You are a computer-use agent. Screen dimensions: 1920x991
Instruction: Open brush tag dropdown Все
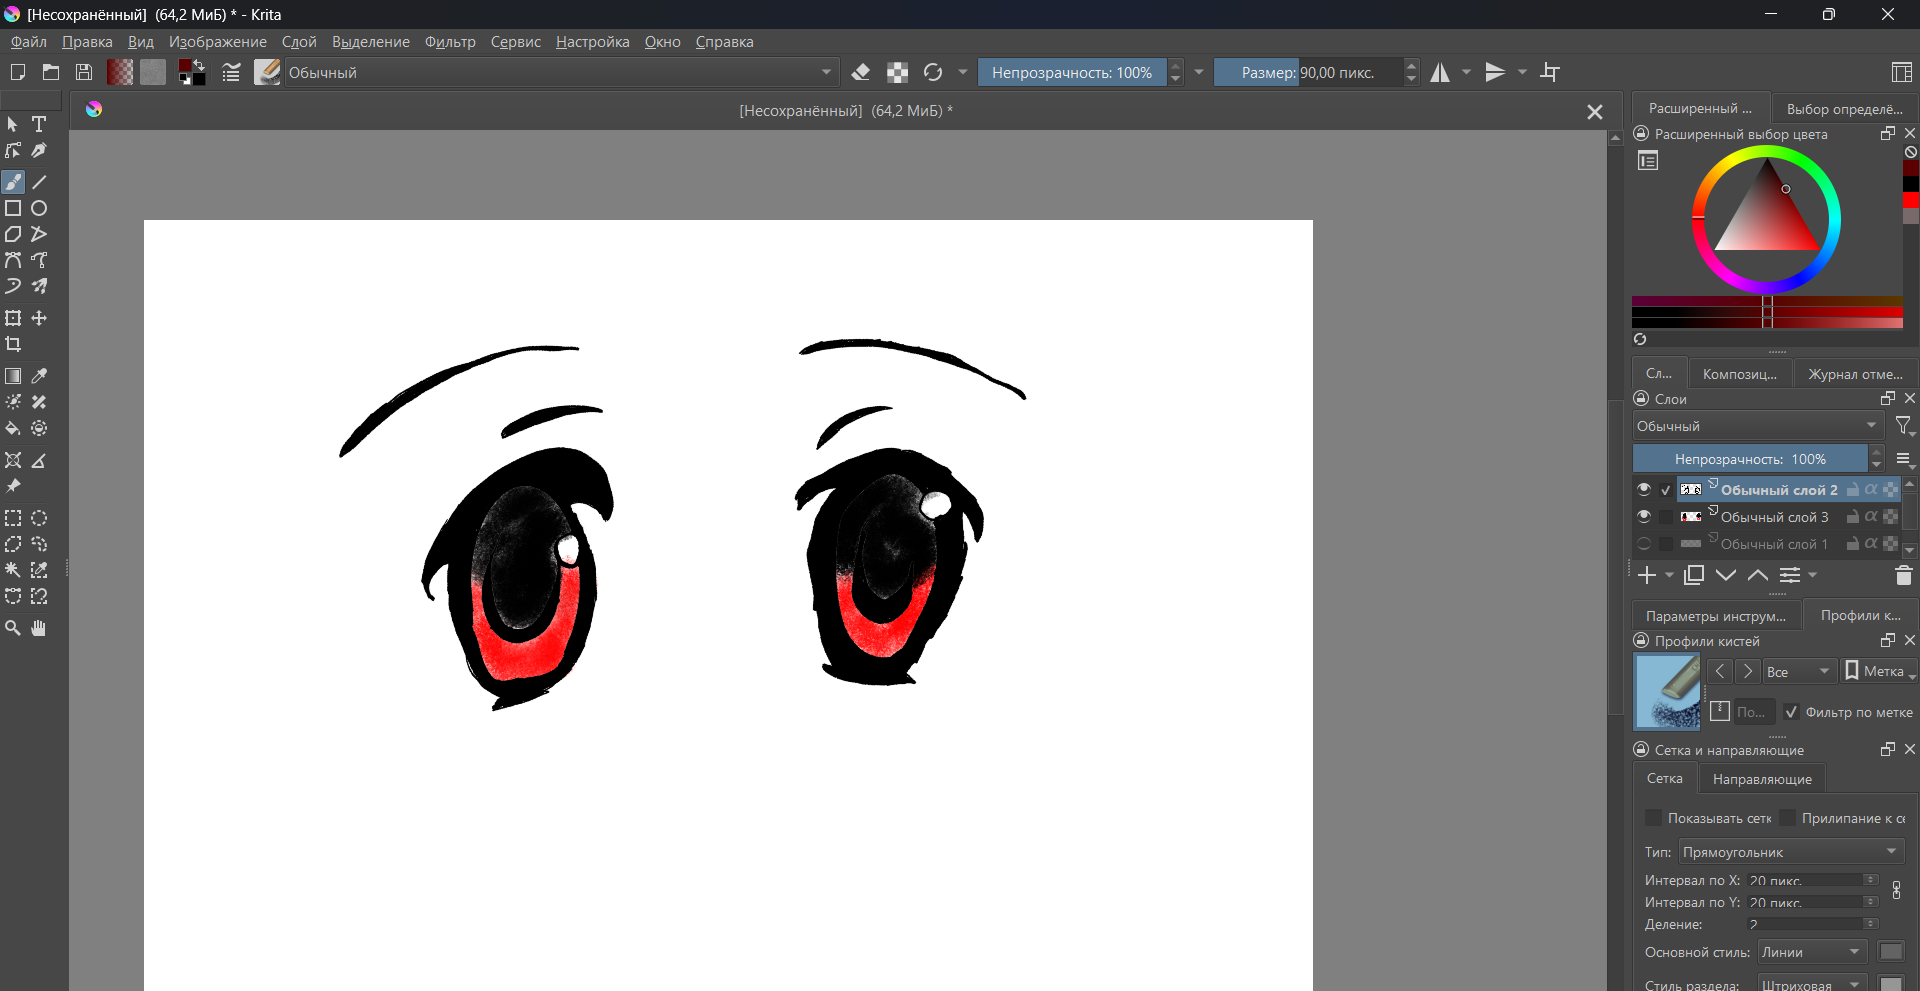(1798, 671)
